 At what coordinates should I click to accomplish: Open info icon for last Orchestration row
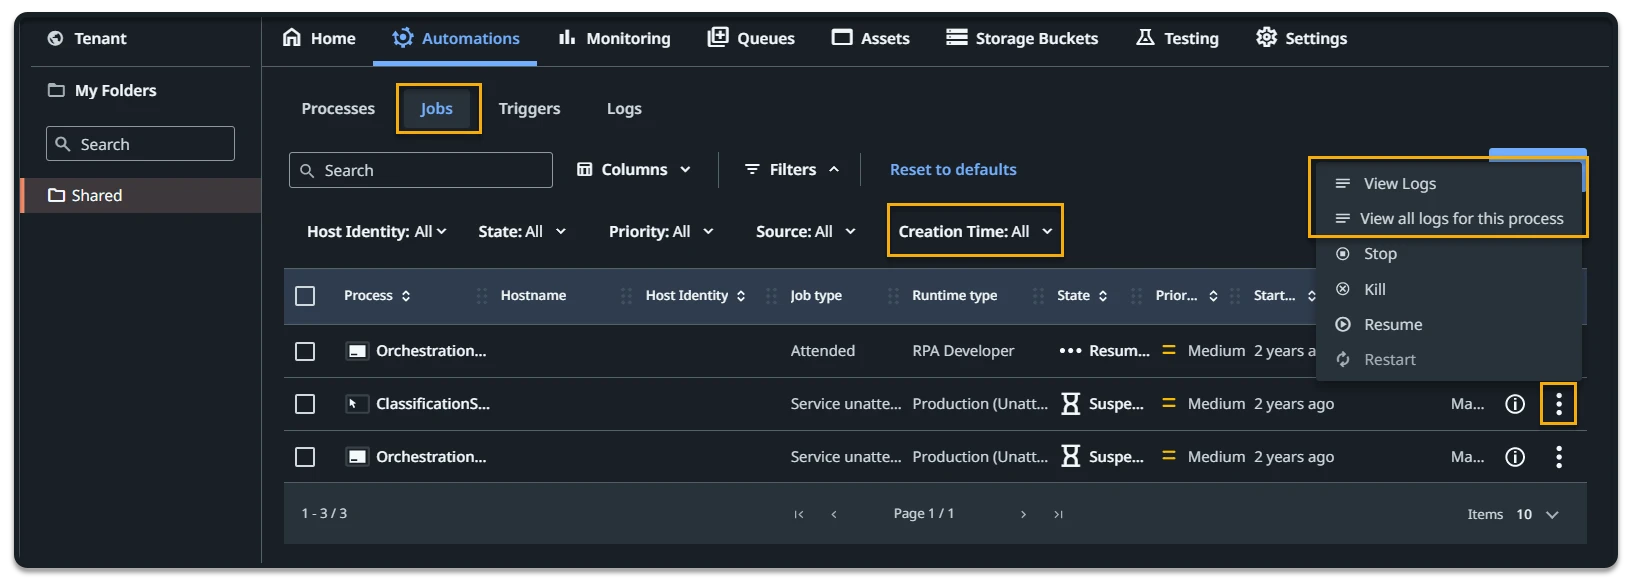(1515, 457)
